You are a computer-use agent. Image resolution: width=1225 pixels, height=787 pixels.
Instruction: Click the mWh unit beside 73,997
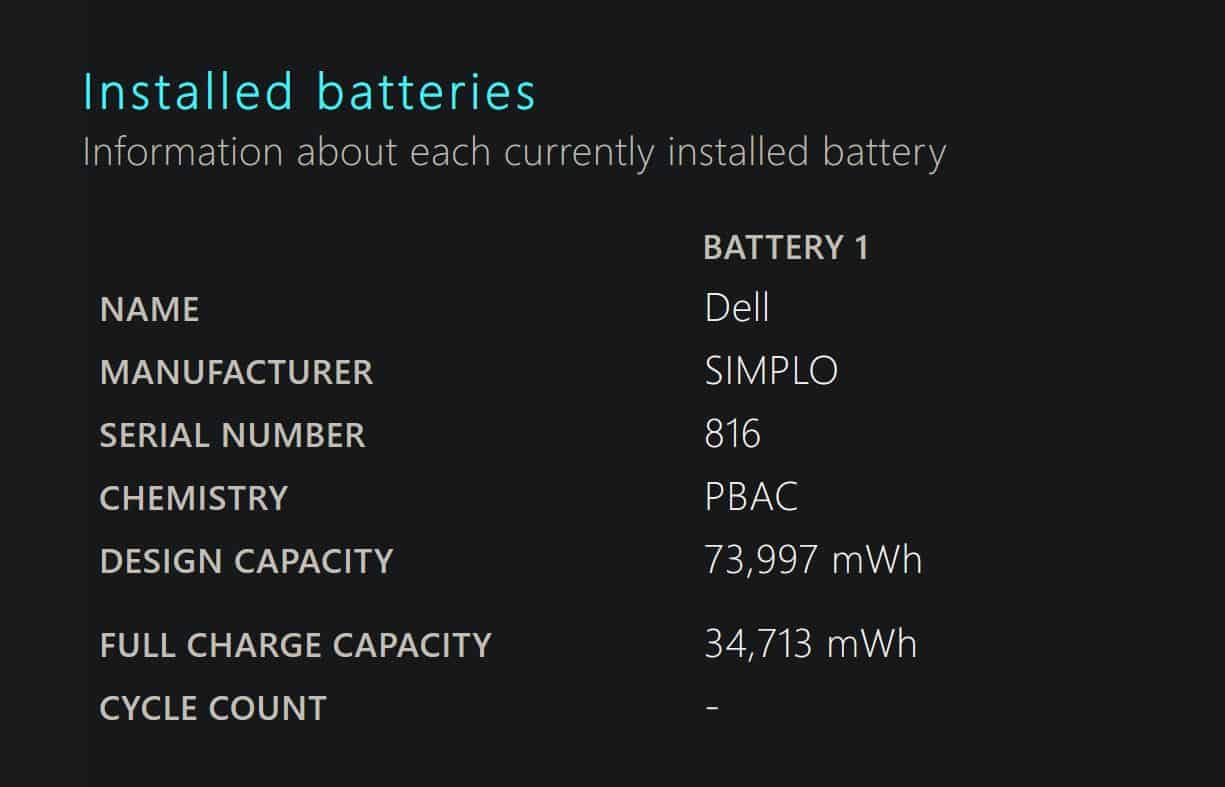coord(877,560)
